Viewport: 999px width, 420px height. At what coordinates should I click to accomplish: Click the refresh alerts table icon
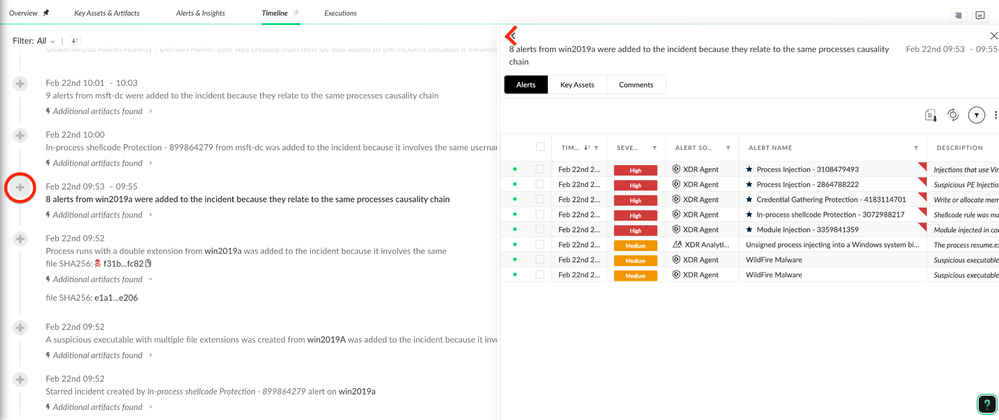pyautogui.click(x=953, y=116)
